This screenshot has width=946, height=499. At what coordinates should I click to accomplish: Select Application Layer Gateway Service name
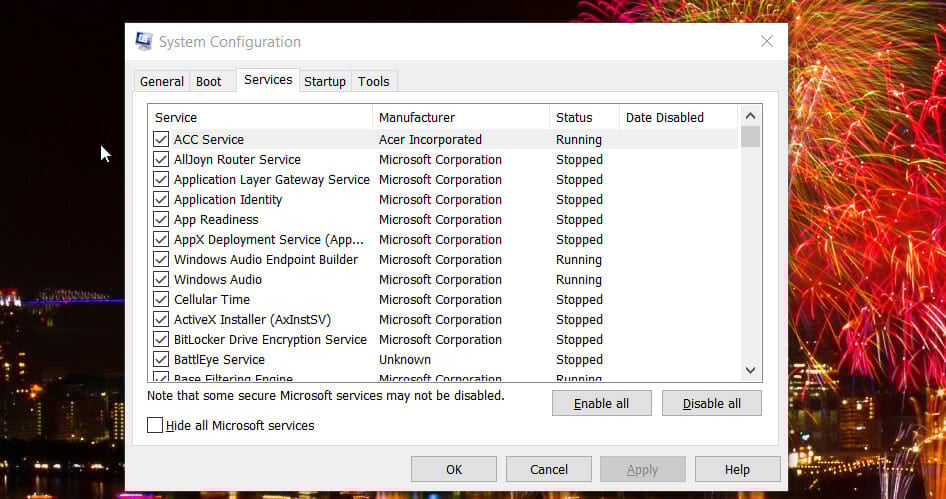(271, 179)
